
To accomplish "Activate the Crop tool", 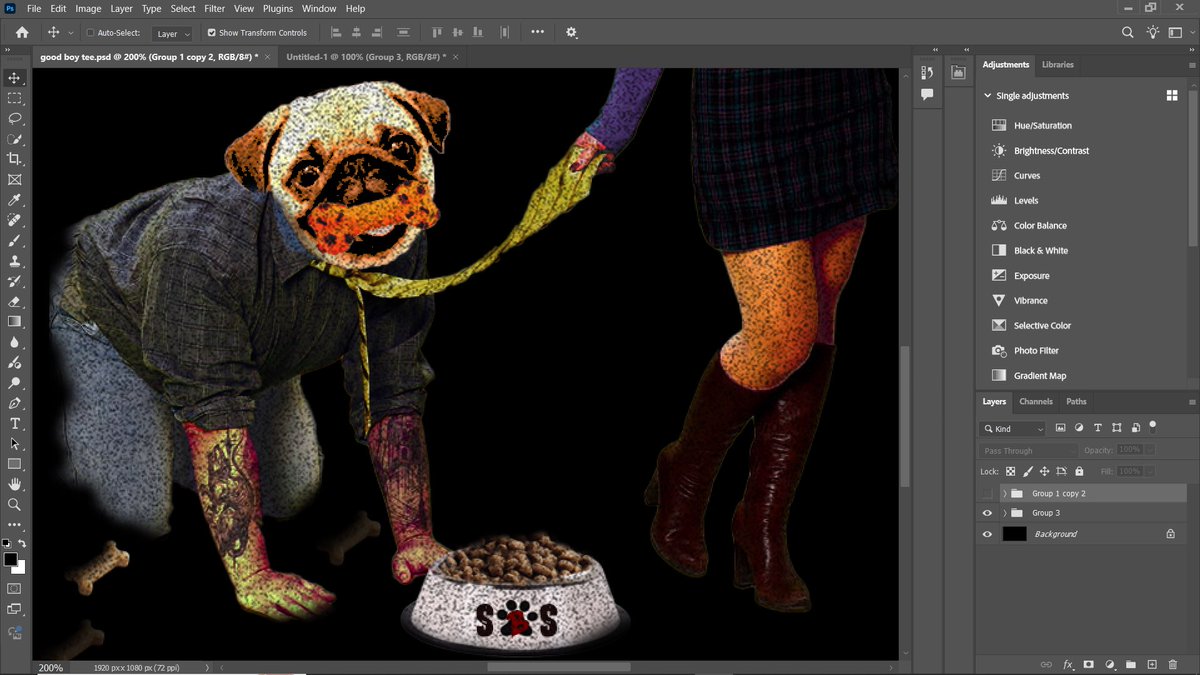I will click(14, 159).
